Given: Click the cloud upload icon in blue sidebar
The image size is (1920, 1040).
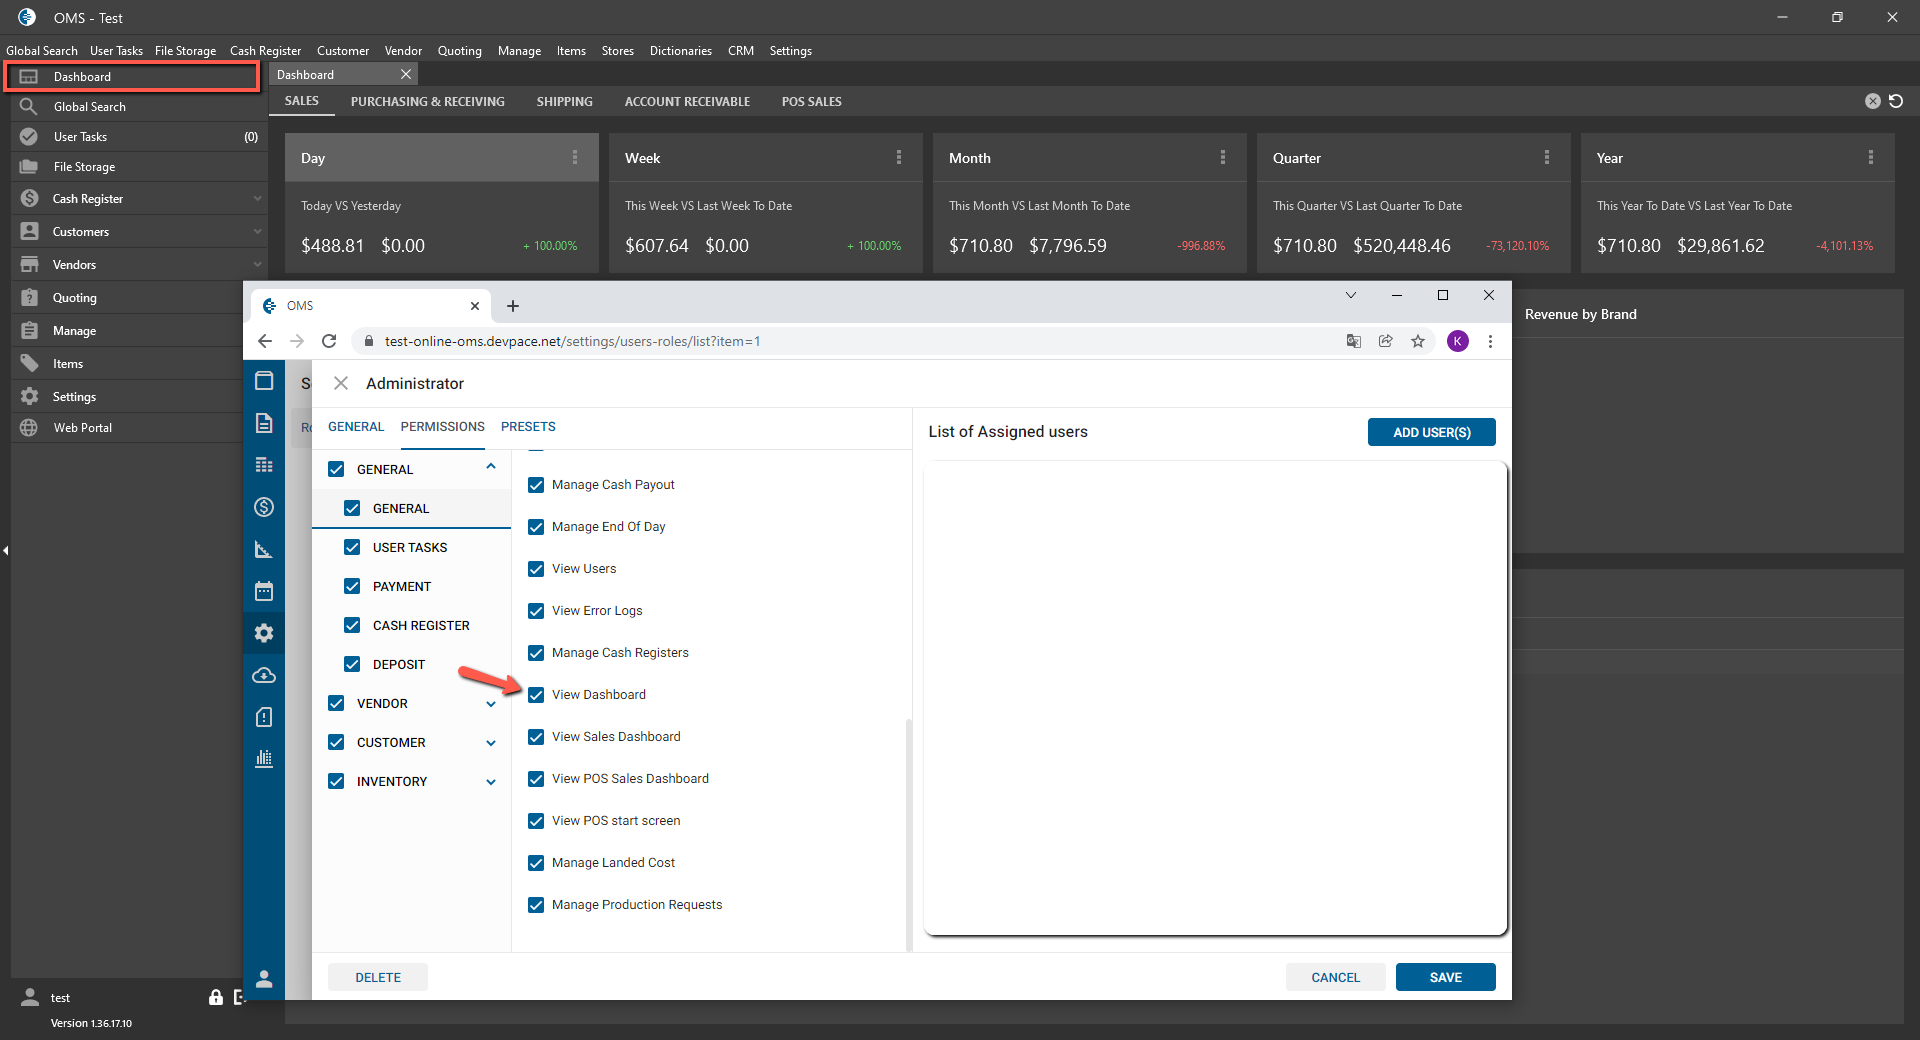Looking at the screenshot, I should (x=264, y=676).
